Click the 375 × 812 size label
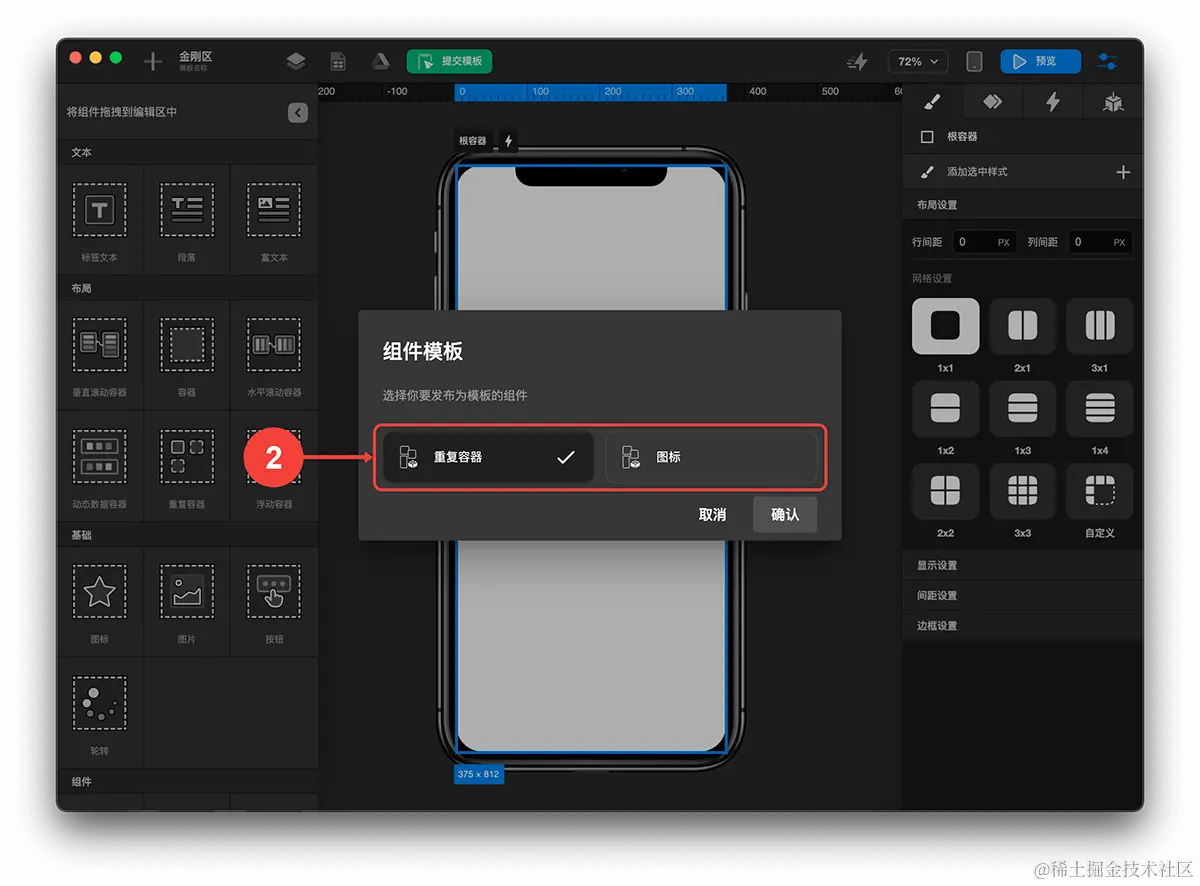This screenshot has height=886, width=1200. click(x=478, y=774)
